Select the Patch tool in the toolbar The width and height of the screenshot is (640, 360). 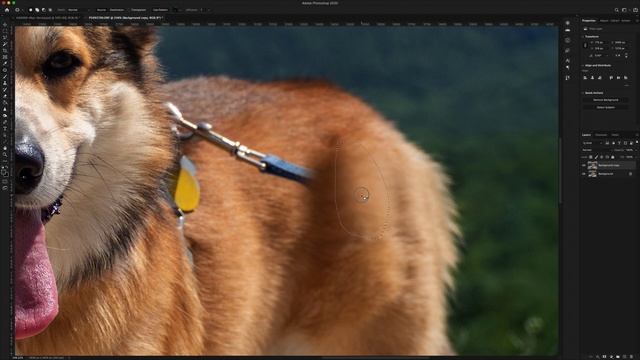click(x=5, y=70)
